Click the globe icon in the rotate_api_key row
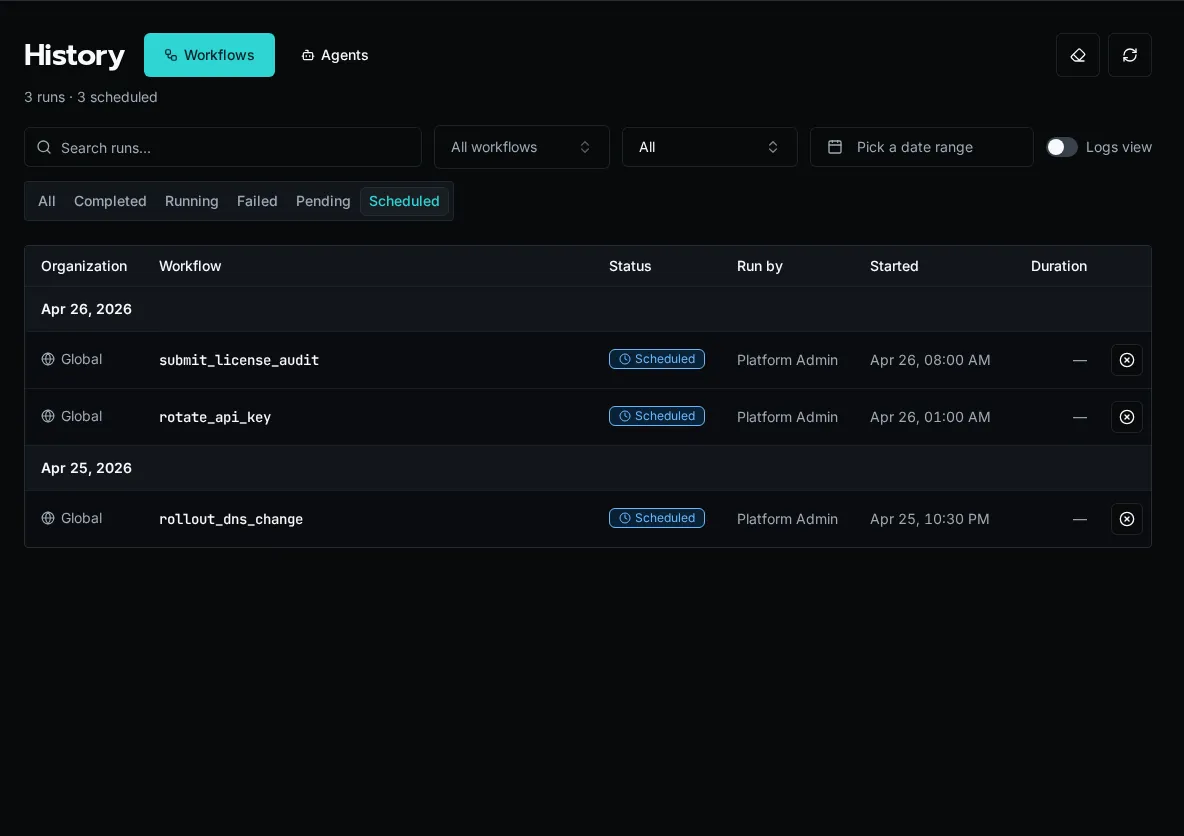 pos(48,416)
